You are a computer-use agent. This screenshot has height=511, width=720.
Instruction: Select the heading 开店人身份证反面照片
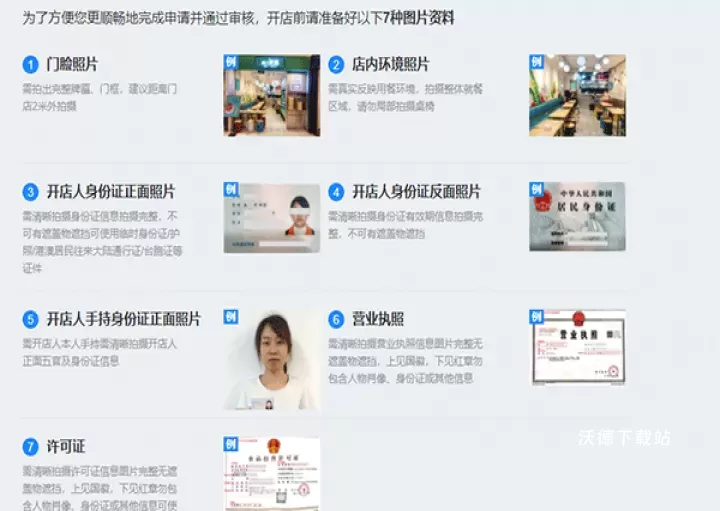(416, 192)
